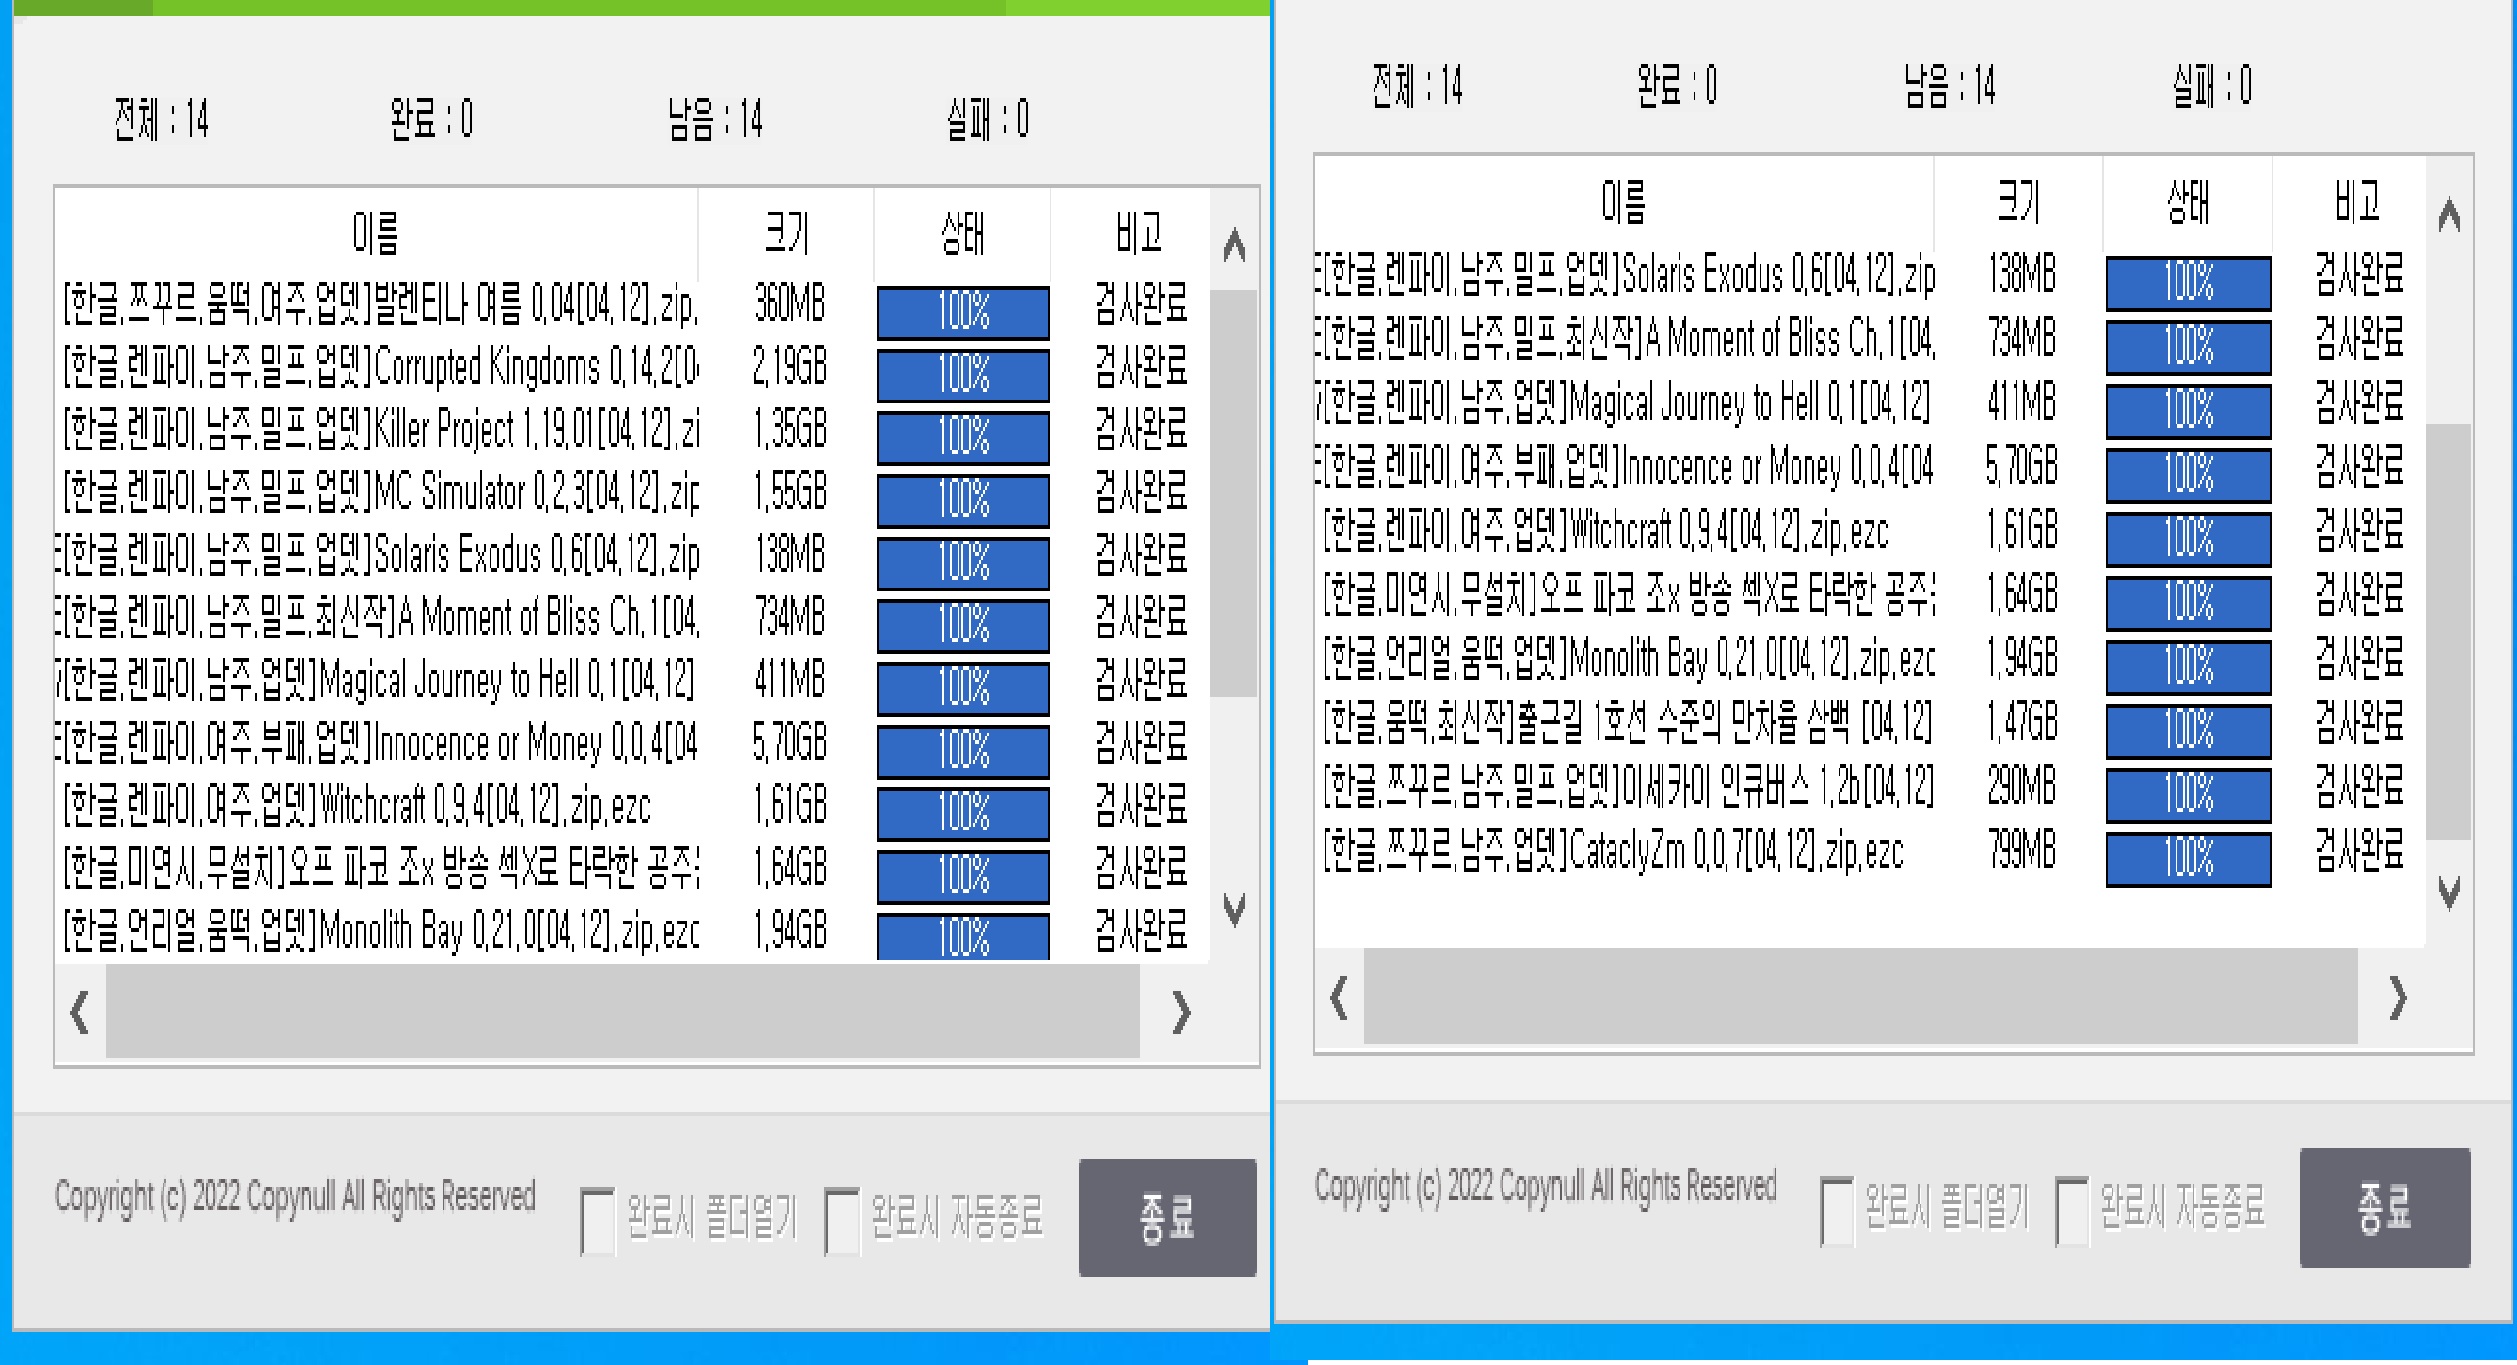Sort by 이름 column header in left window

pos(376,233)
